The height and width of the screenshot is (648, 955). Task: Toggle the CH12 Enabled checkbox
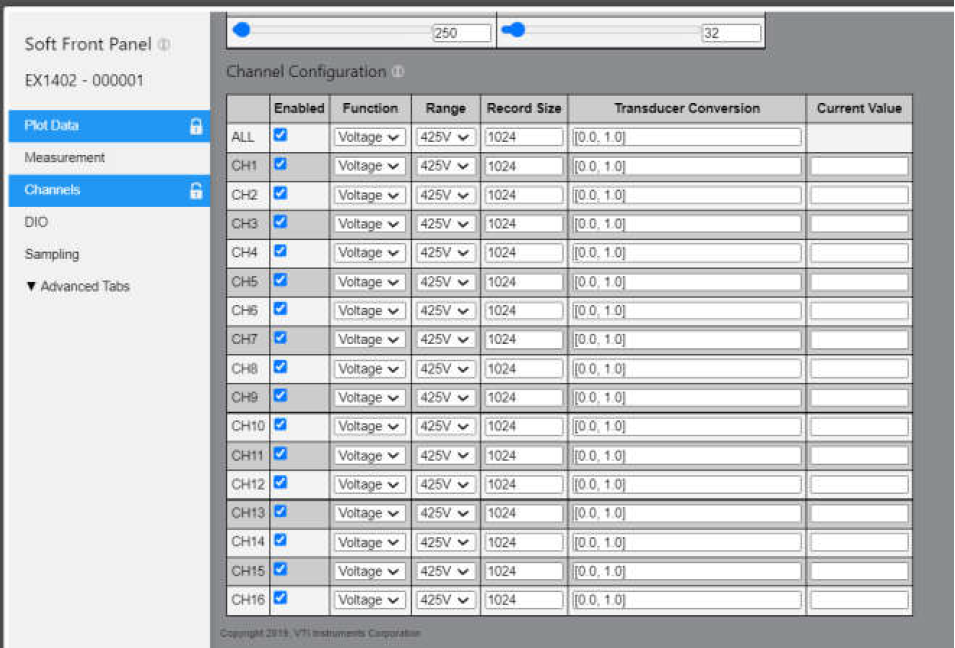click(x=280, y=483)
